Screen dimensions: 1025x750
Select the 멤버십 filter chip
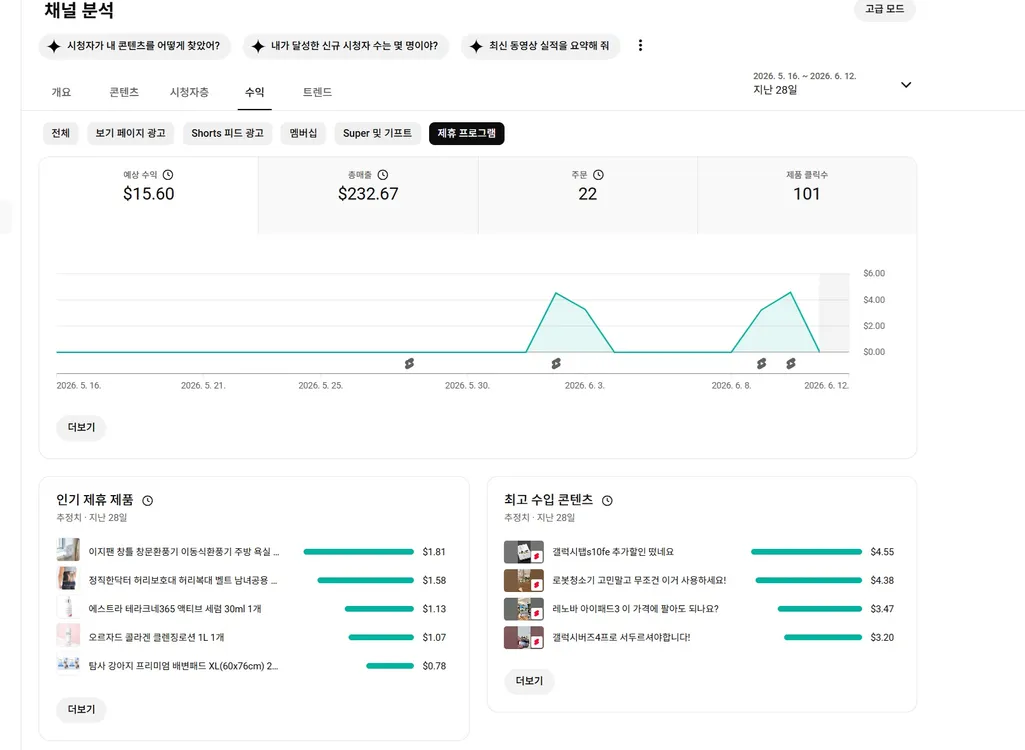coord(303,133)
